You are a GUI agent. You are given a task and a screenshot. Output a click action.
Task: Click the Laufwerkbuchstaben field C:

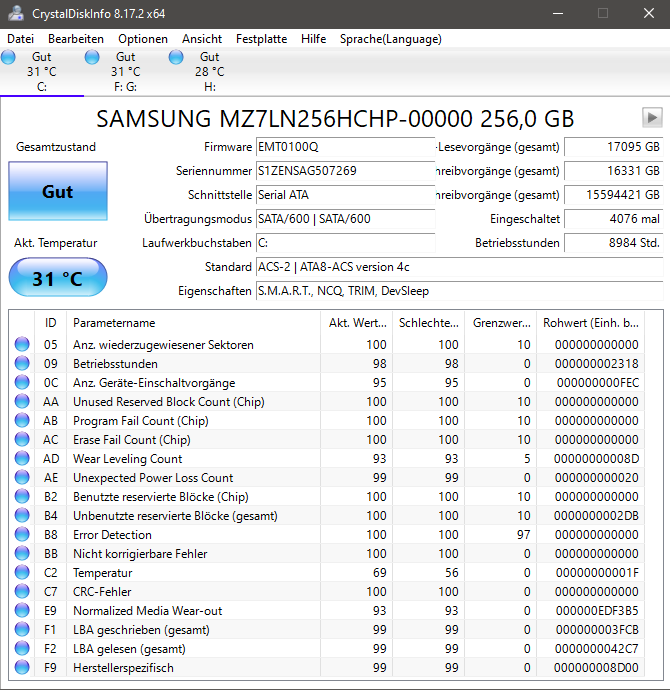pyautogui.click(x=345, y=242)
